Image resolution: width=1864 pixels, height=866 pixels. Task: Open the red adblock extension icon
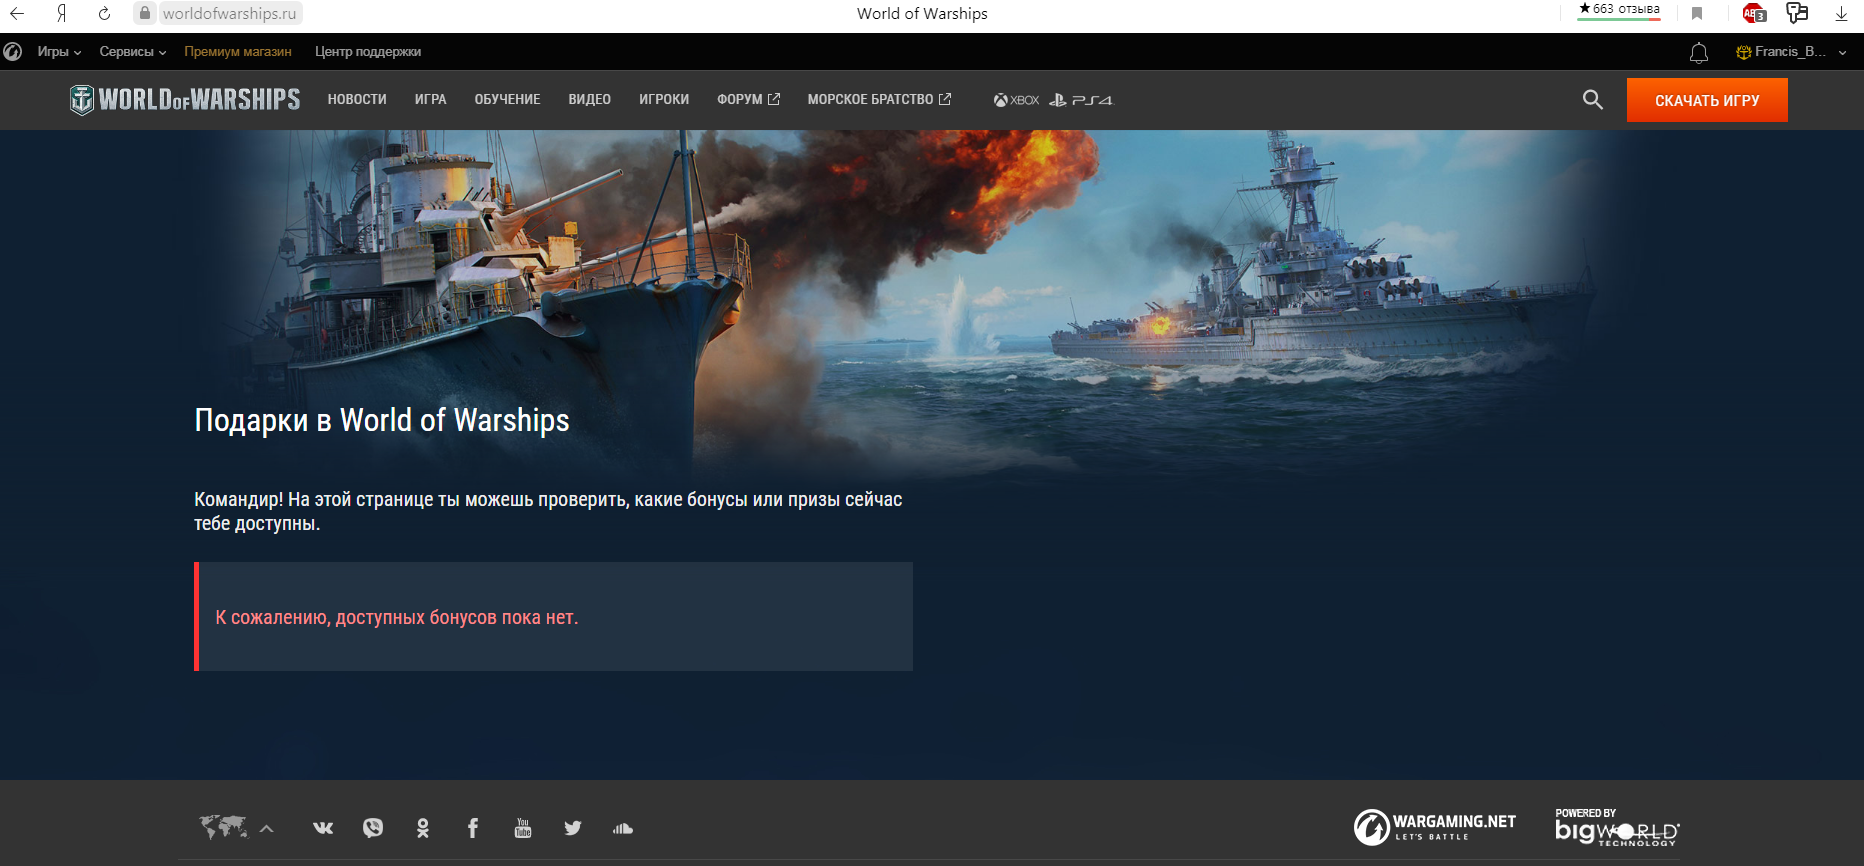1754,13
